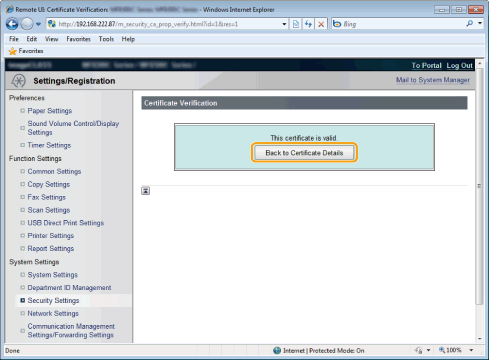This screenshot has height=360, width=489.
Task: Click the To Portal link
Action: tap(426, 65)
